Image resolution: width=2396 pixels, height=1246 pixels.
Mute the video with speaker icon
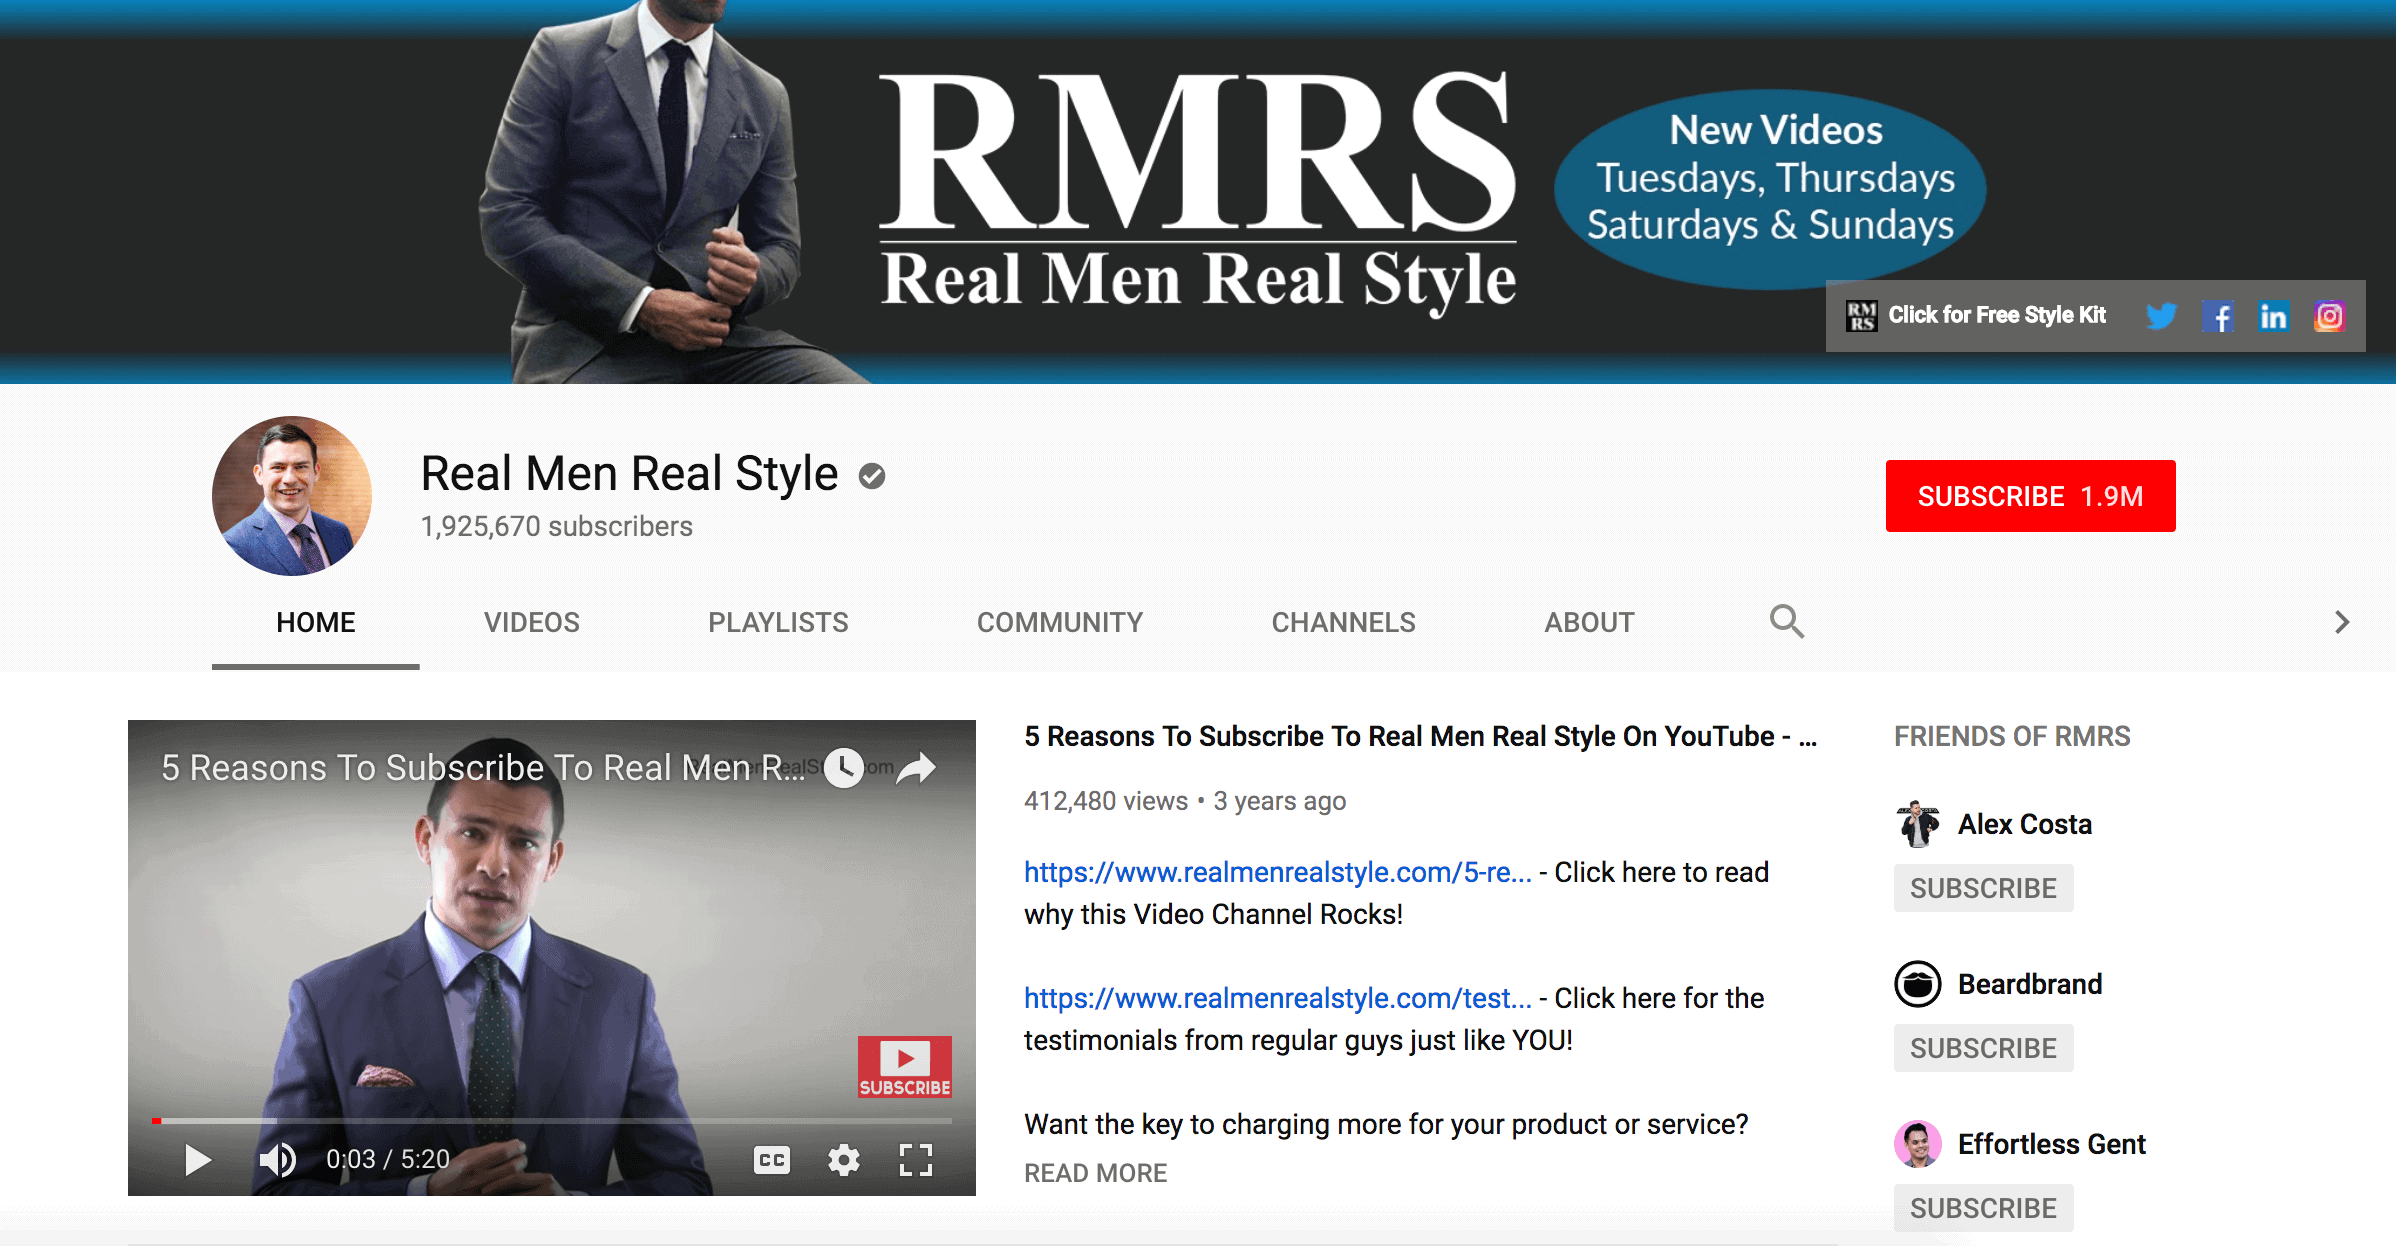277,1159
